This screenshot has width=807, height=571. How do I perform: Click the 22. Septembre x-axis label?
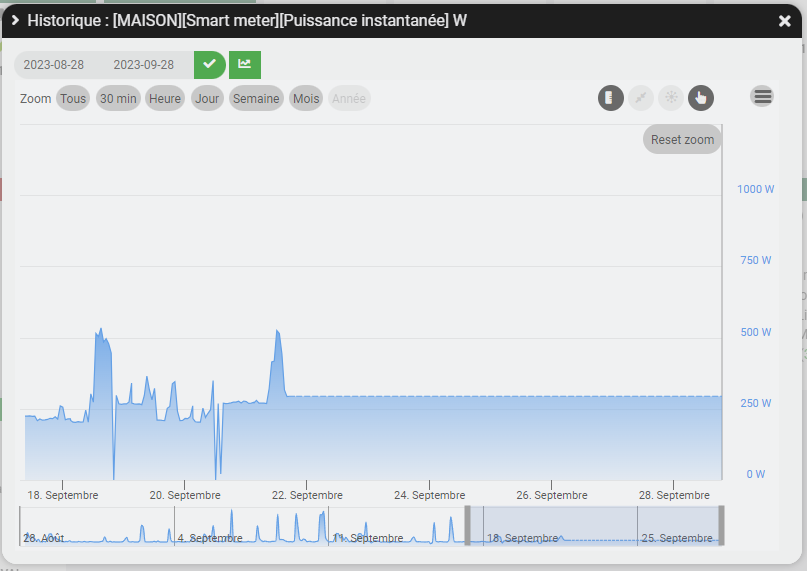307,495
